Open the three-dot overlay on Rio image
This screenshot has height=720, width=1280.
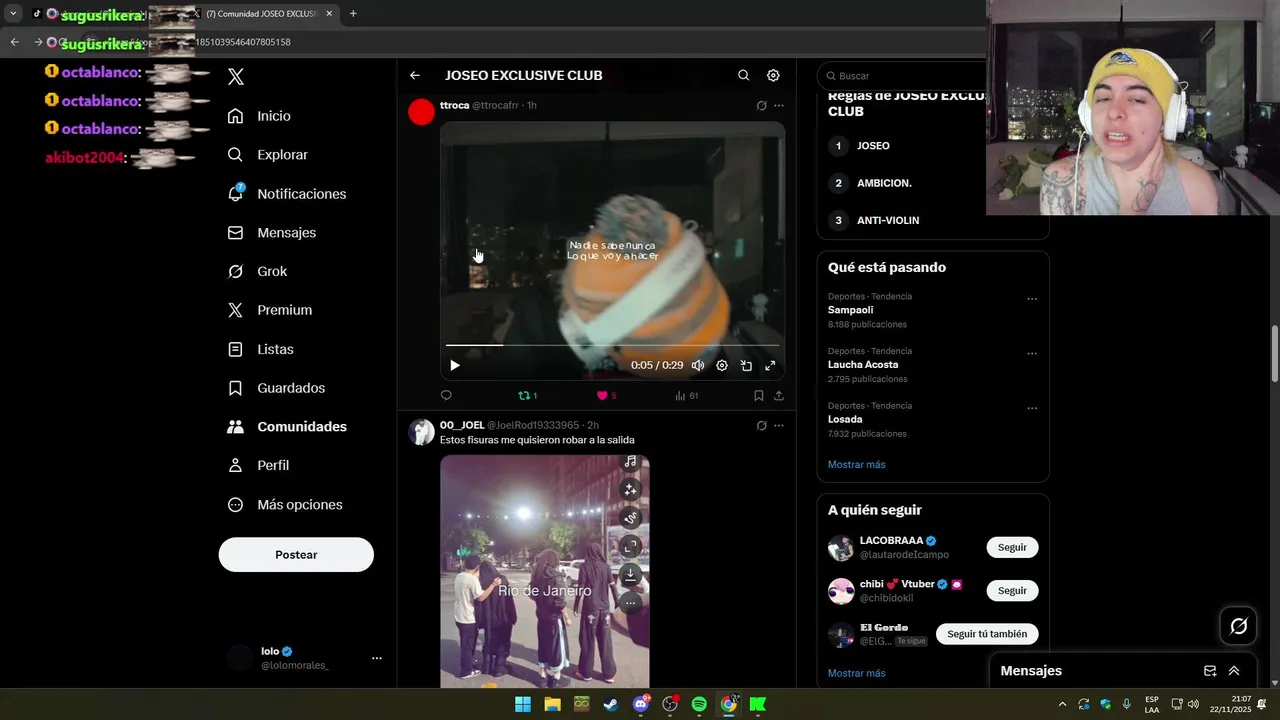pos(630,603)
